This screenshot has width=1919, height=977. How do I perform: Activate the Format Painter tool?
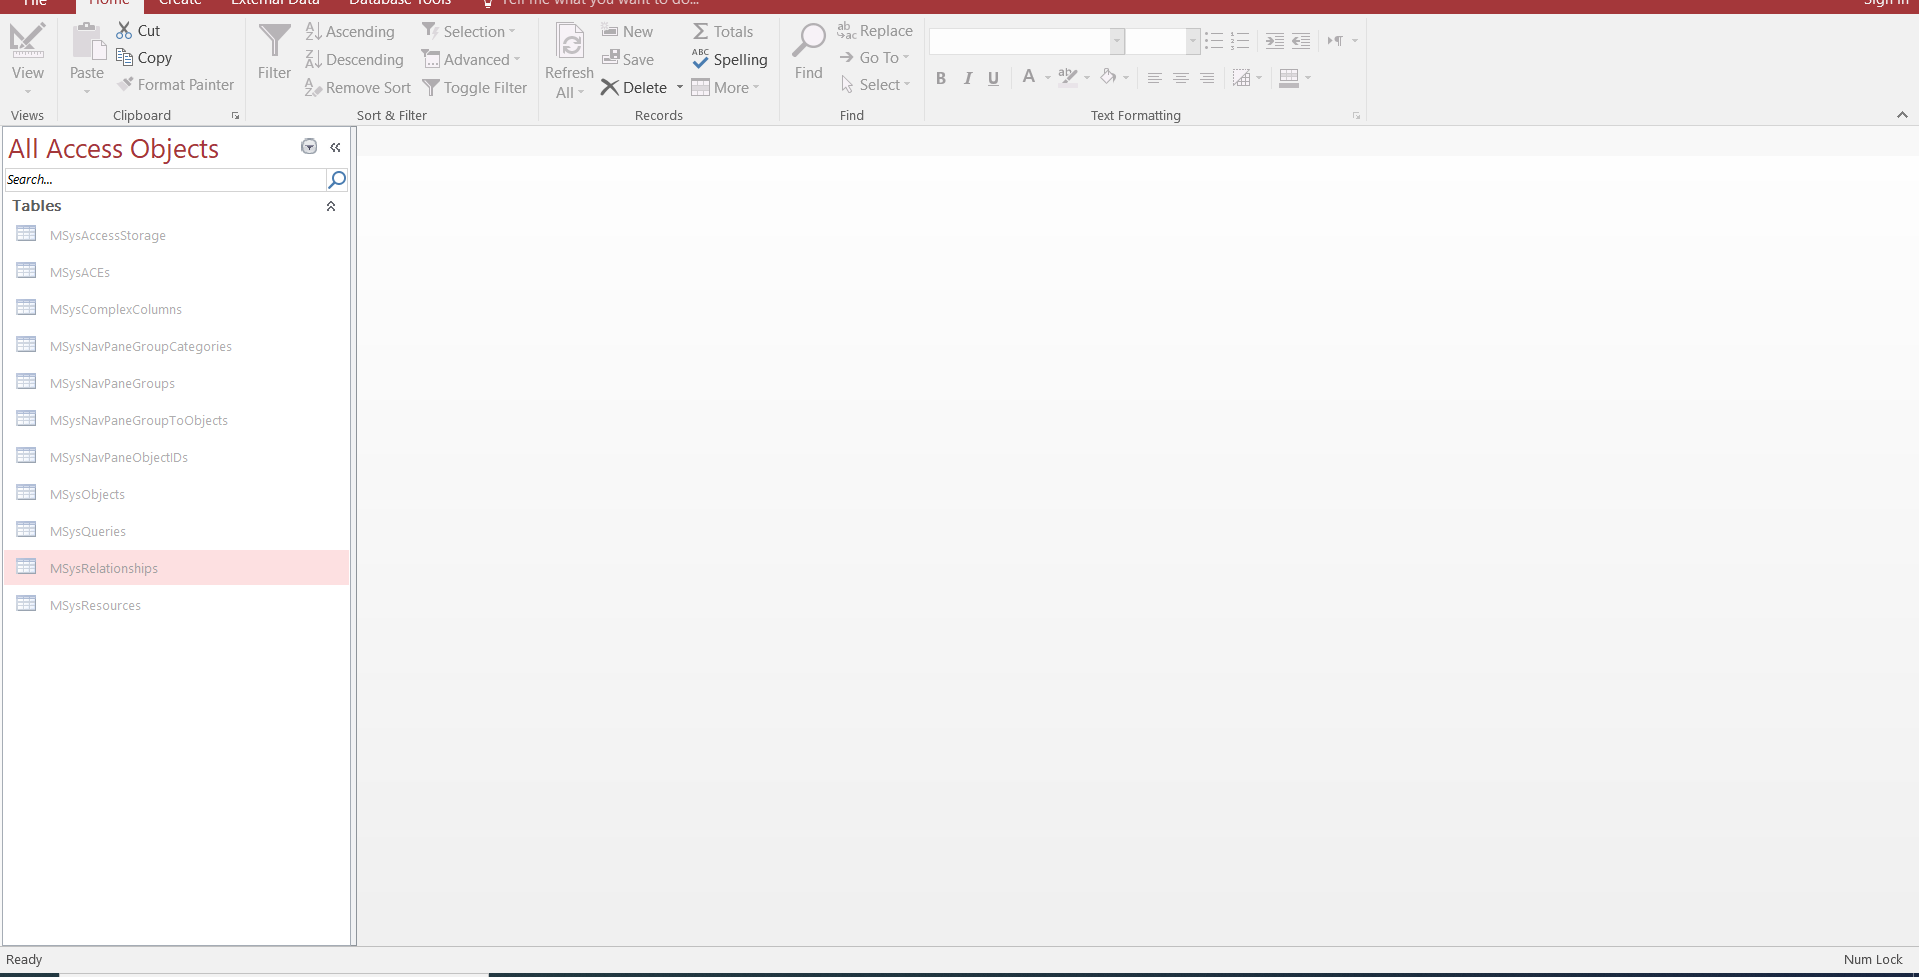(x=175, y=85)
